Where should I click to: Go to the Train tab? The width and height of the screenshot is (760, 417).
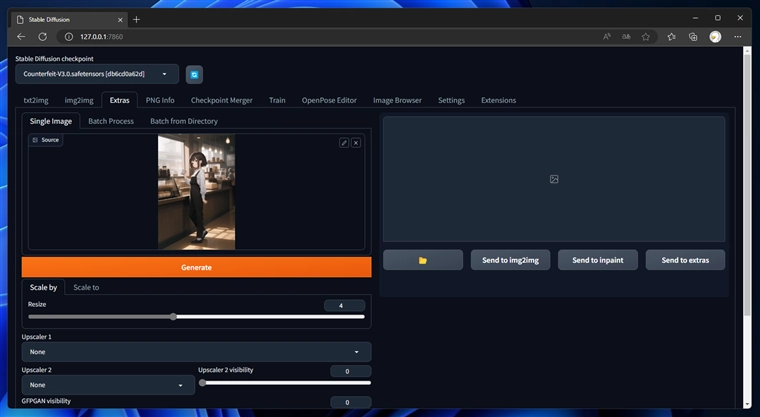click(x=277, y=100)
